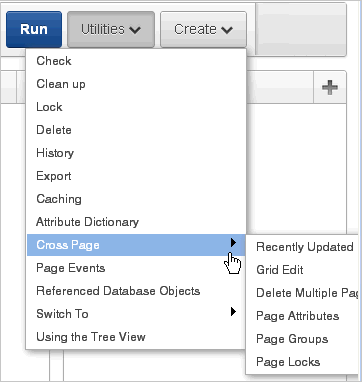Select Recently Updated submenu item
The image size is (362, 382).
[304, 247]
